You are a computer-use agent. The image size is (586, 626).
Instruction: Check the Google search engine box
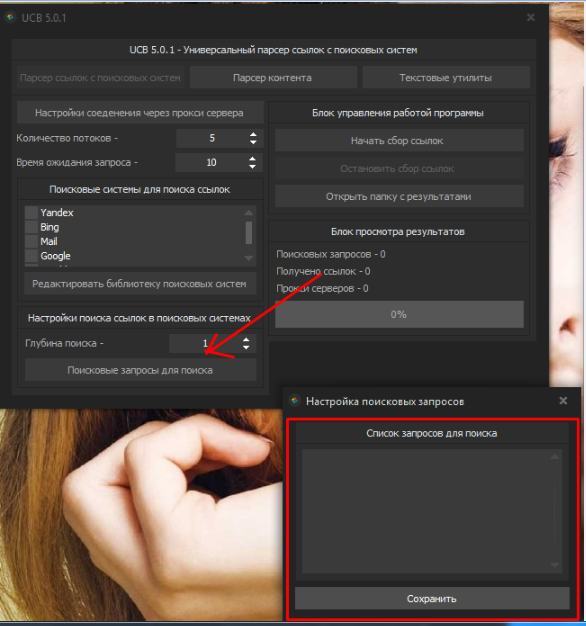tap(31, 256)
